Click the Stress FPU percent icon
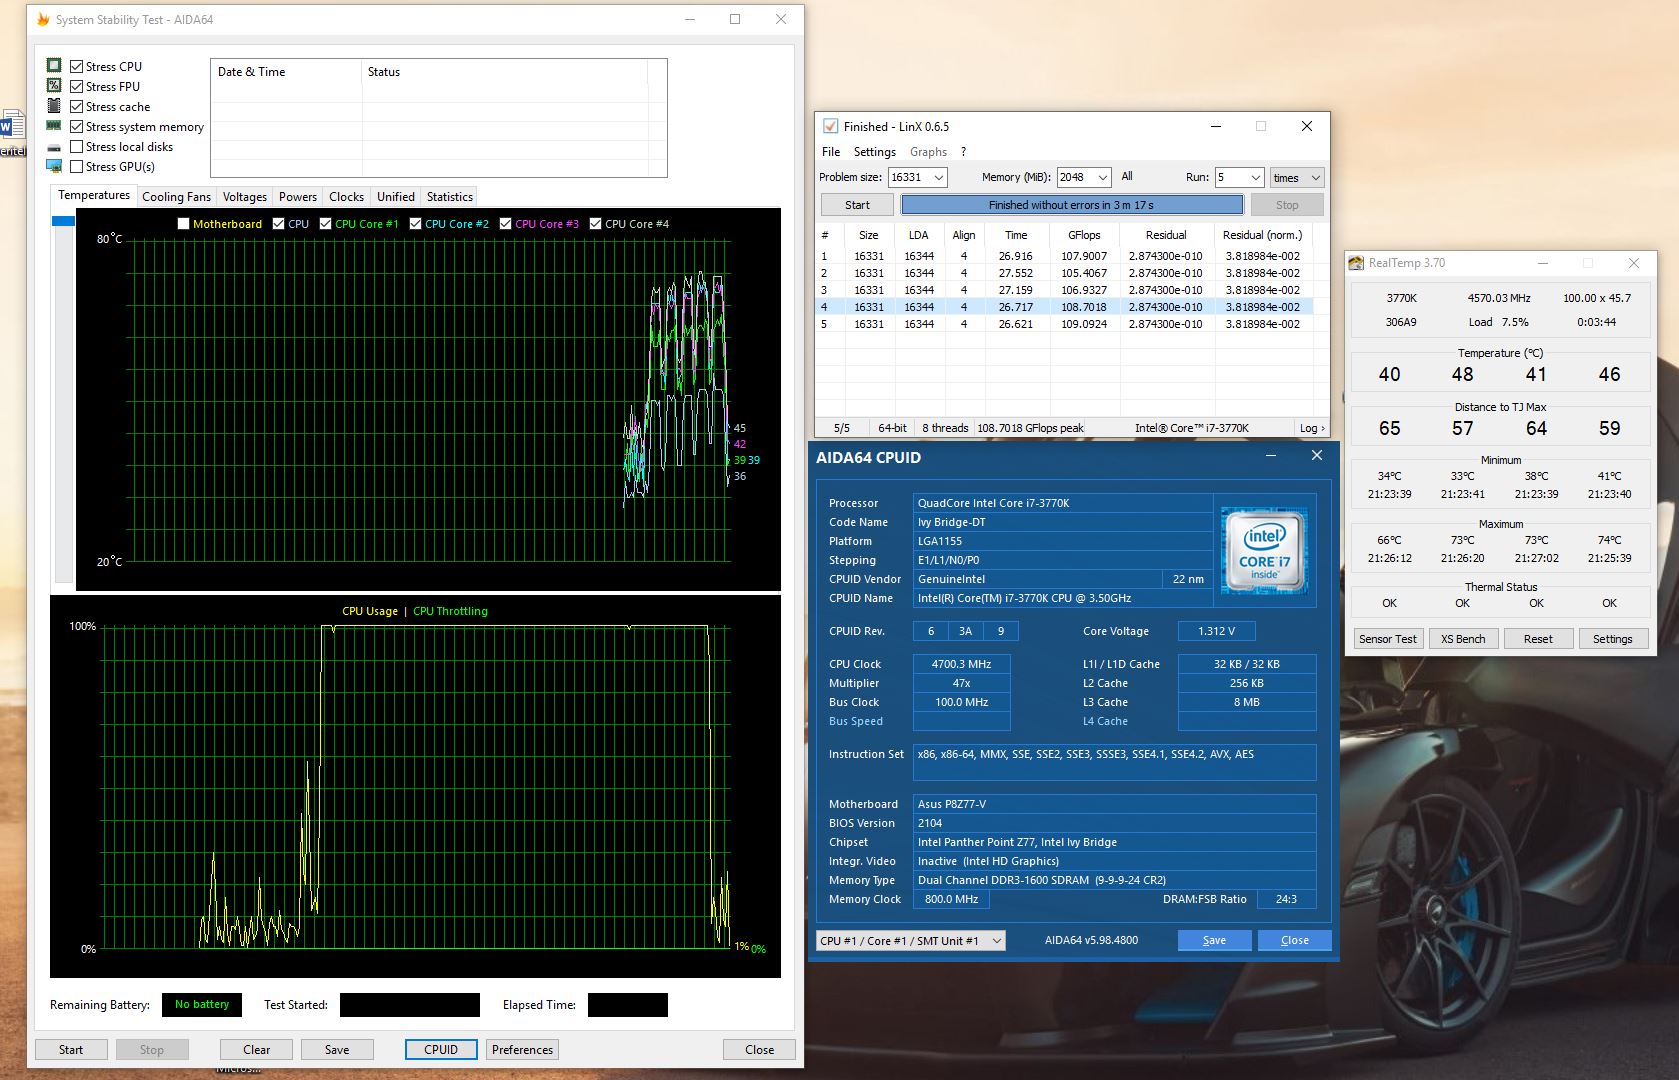This screenshot has width=1679, height=1080. [x=54, y=86]
